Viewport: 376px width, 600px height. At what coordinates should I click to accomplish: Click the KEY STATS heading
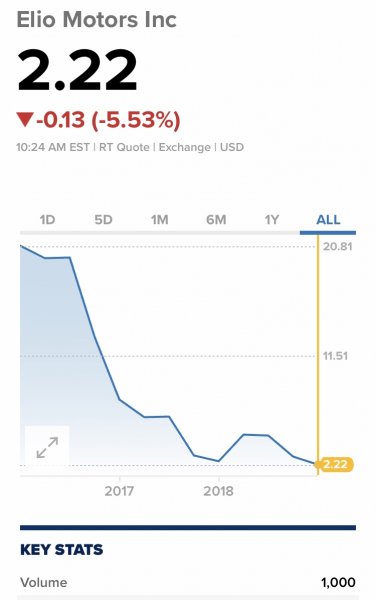(62, 550)
